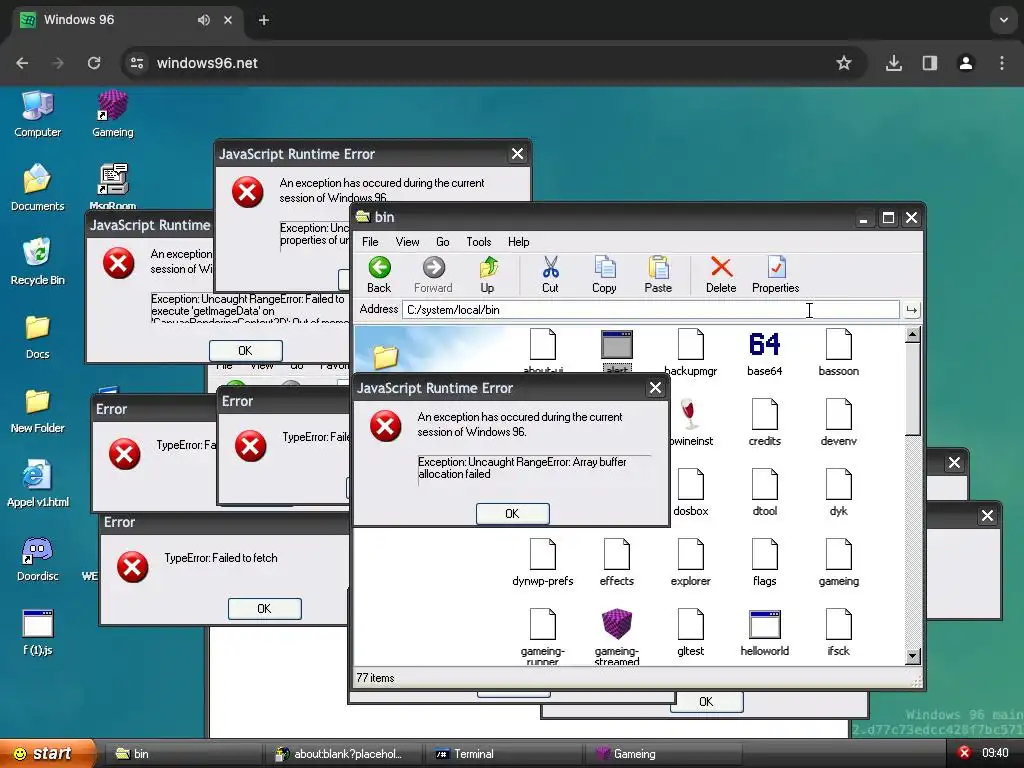Open the View menu in bin window
Screen dimensions: 1024x768
(x=407, y=242)
